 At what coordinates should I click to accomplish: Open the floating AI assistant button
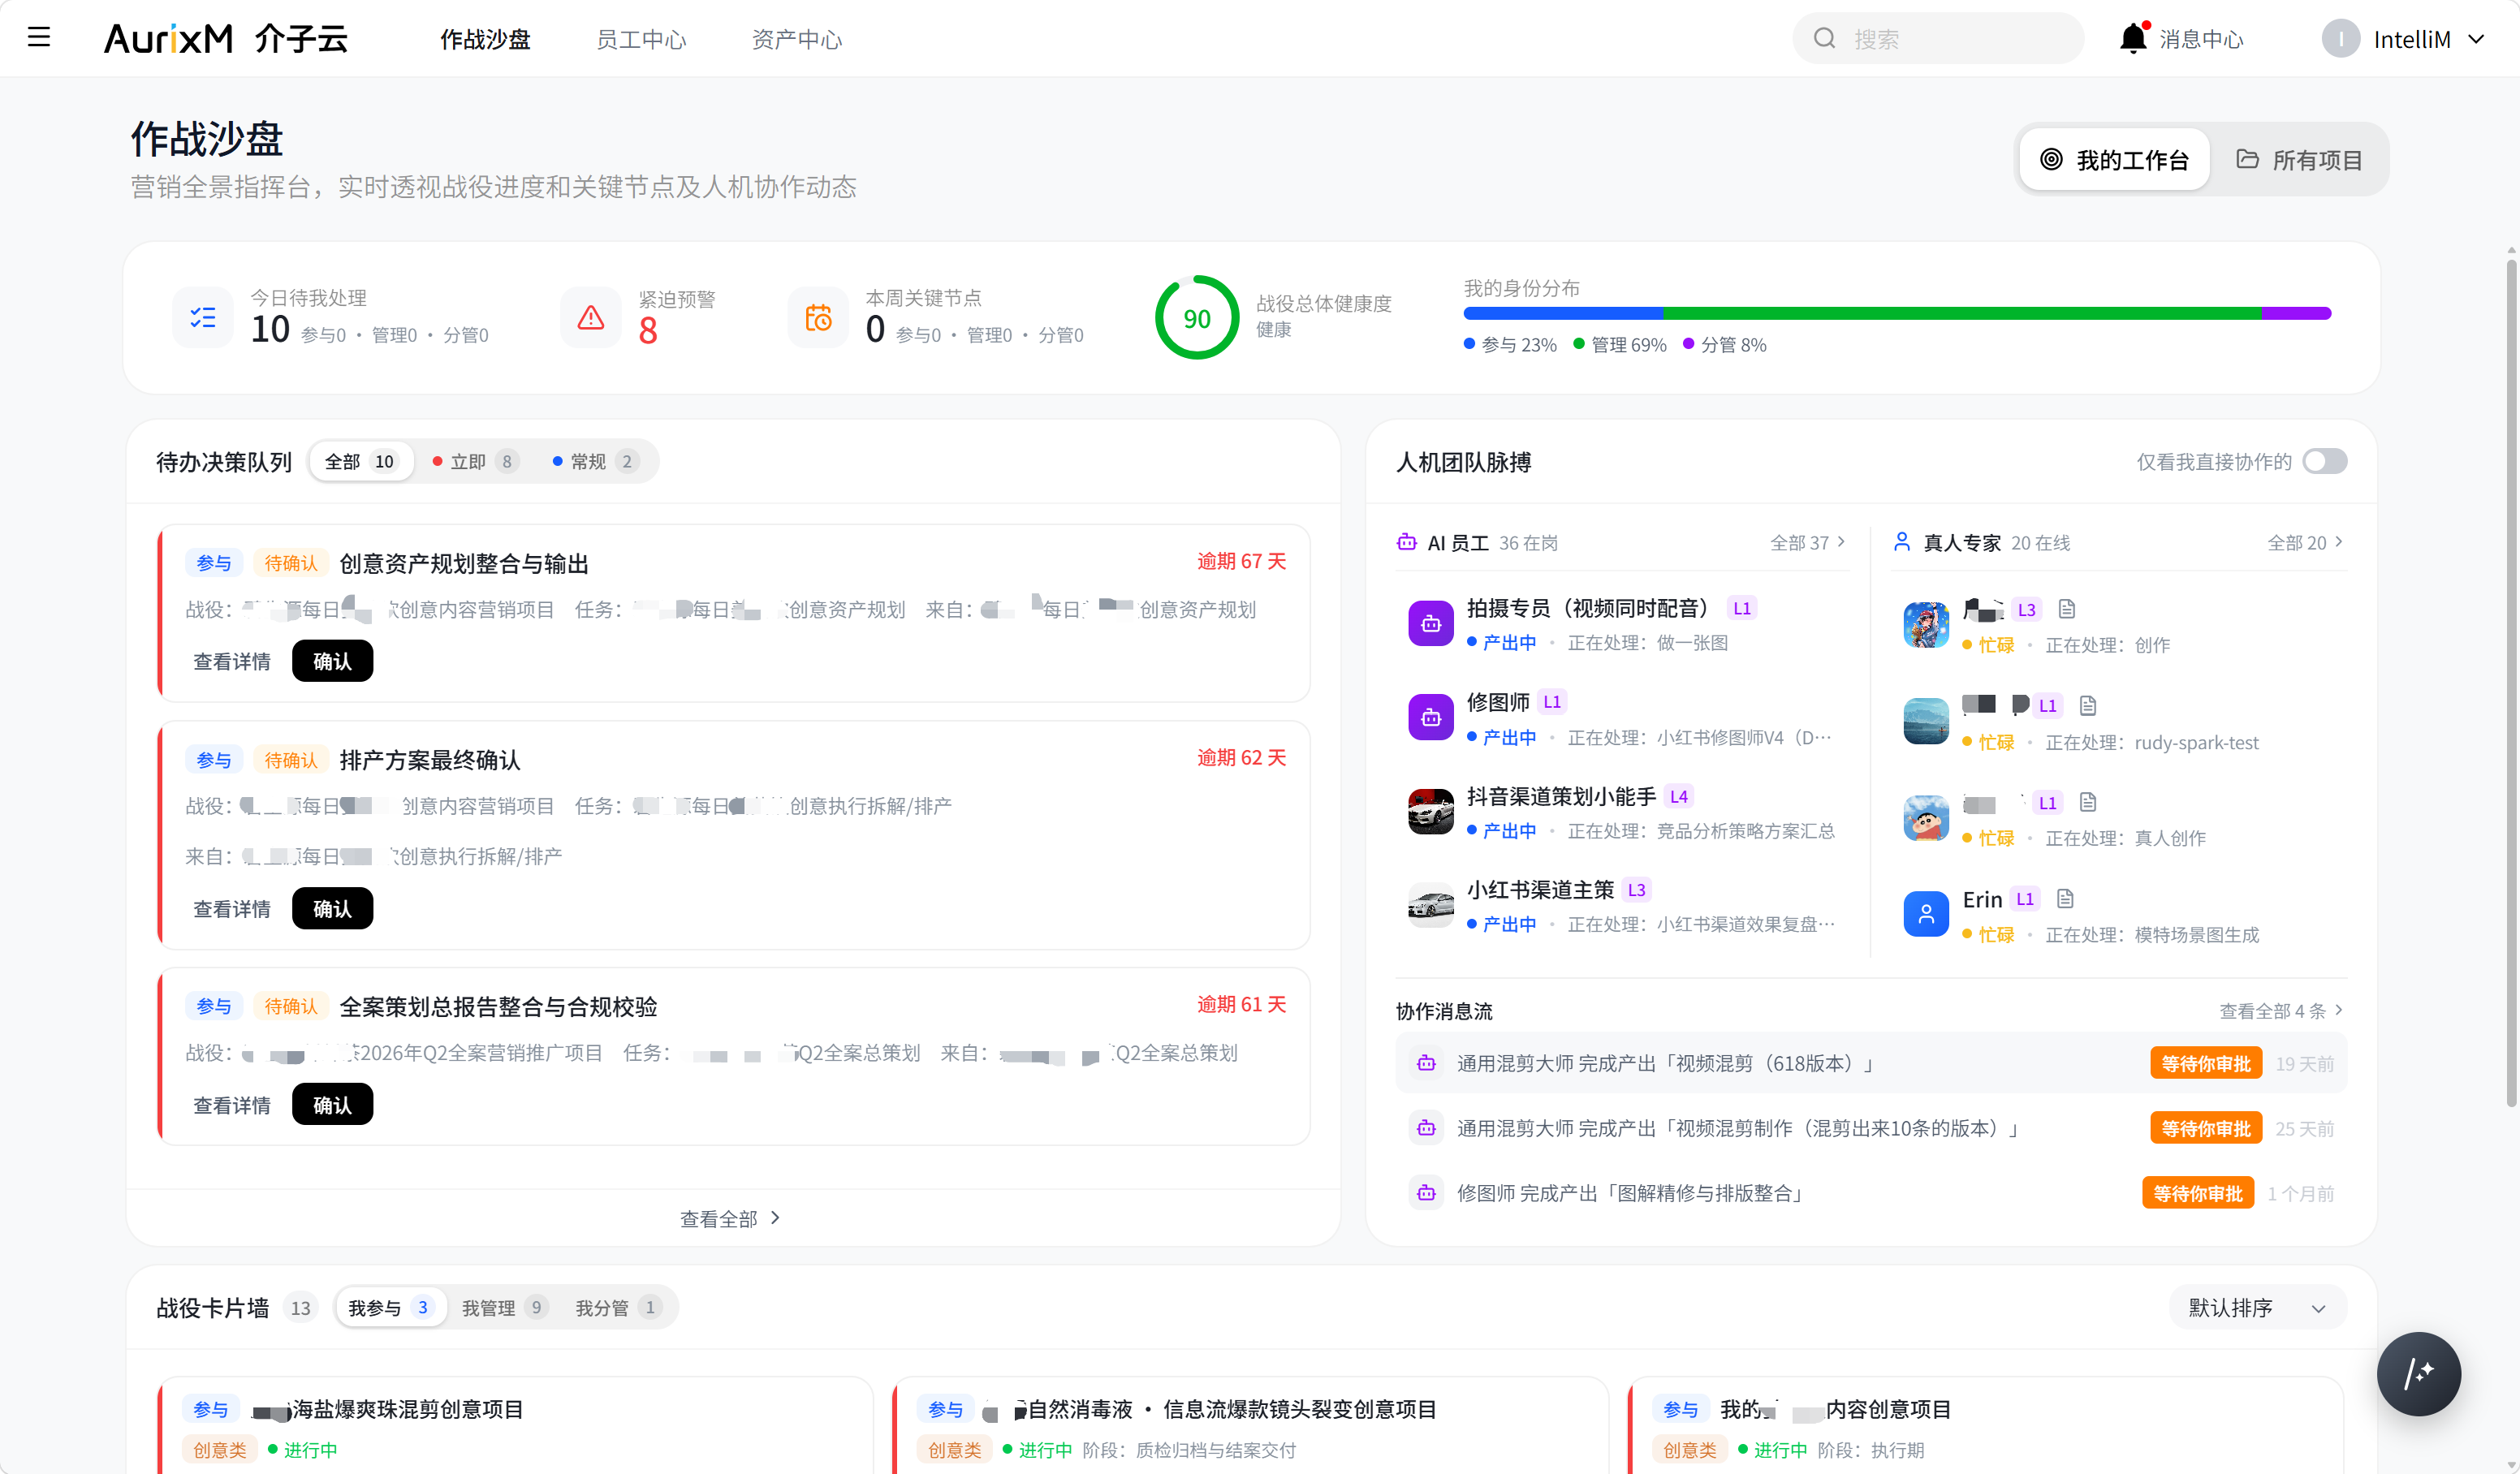click(2418, 1374)
